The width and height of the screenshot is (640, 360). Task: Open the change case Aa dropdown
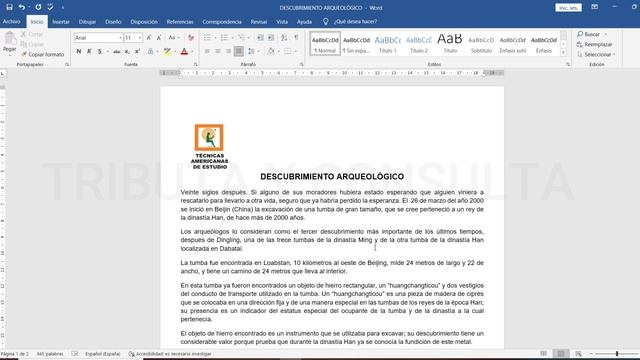pos(174,38)
